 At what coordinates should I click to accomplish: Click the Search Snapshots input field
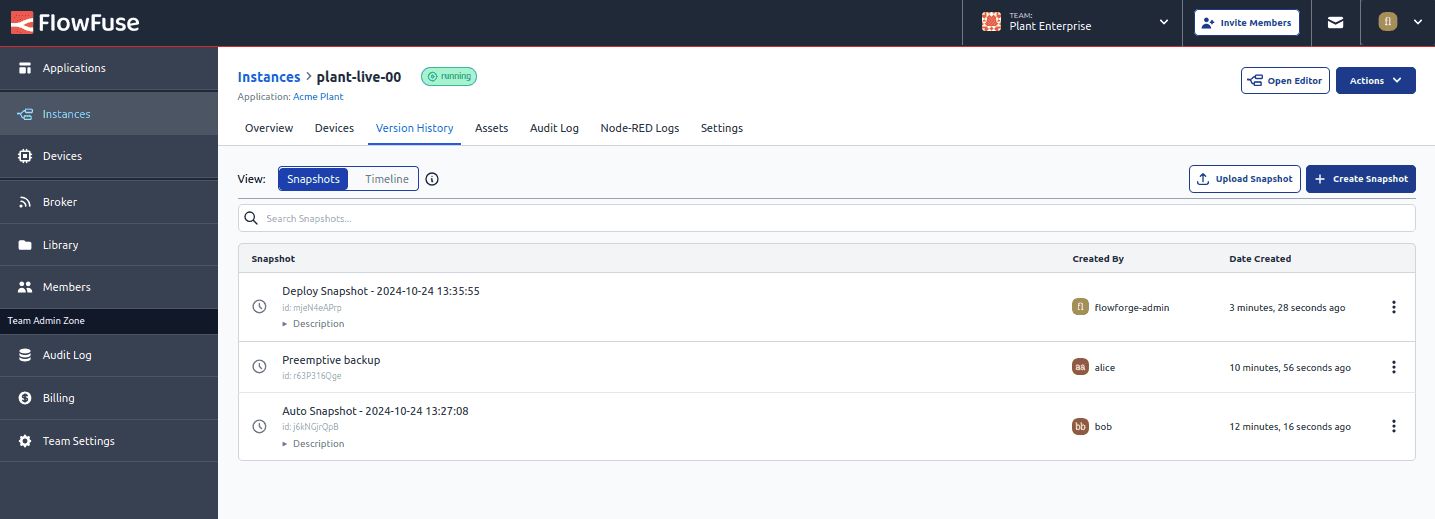826,218
